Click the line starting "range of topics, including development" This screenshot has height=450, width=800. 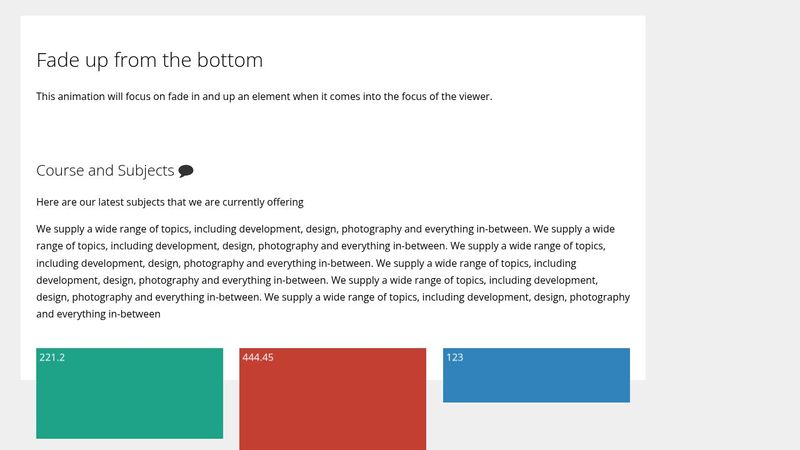(x=321, y=246)
